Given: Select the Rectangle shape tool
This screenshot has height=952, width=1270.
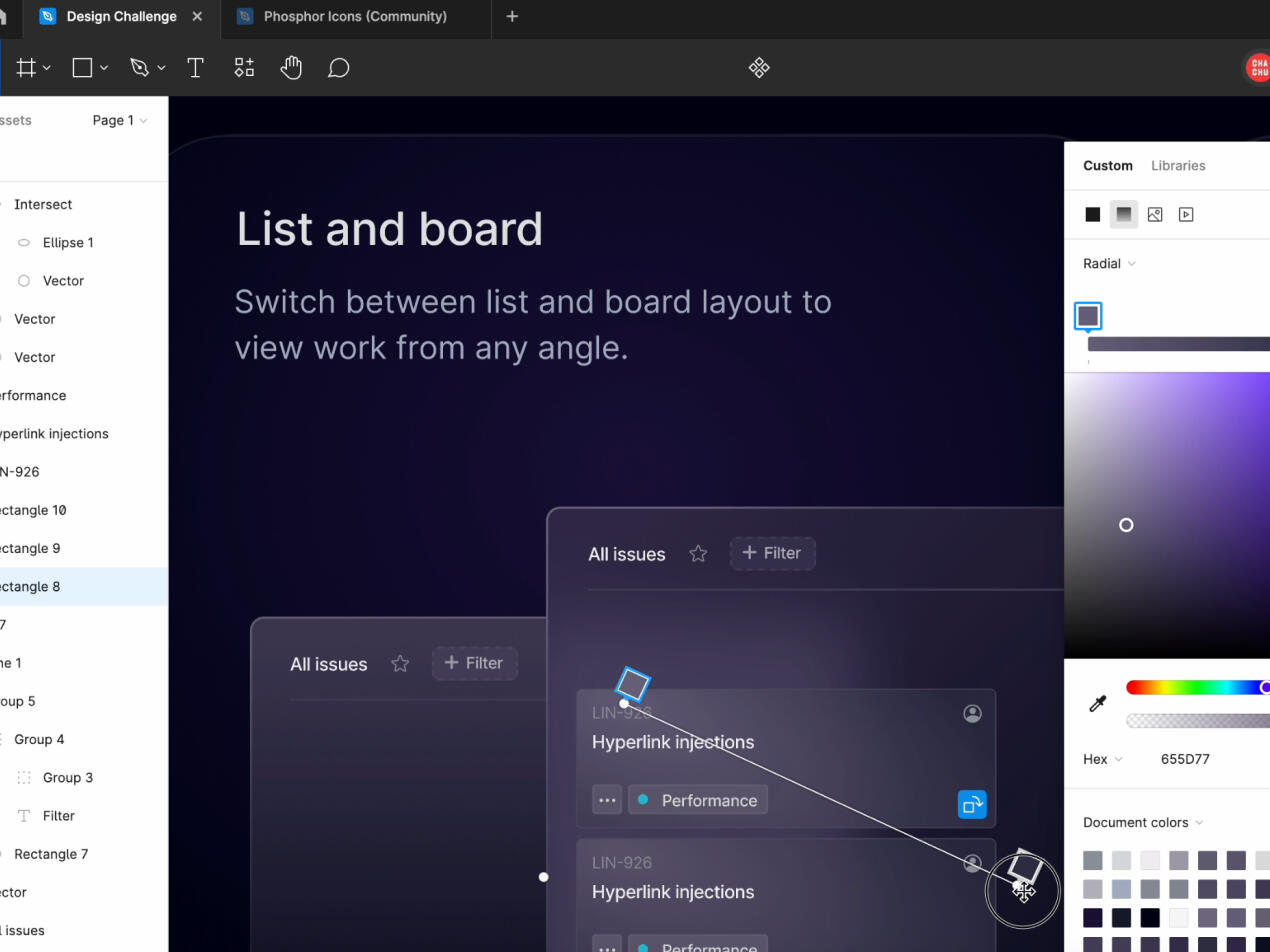Looking at the screenshot, I should point(83,68).
